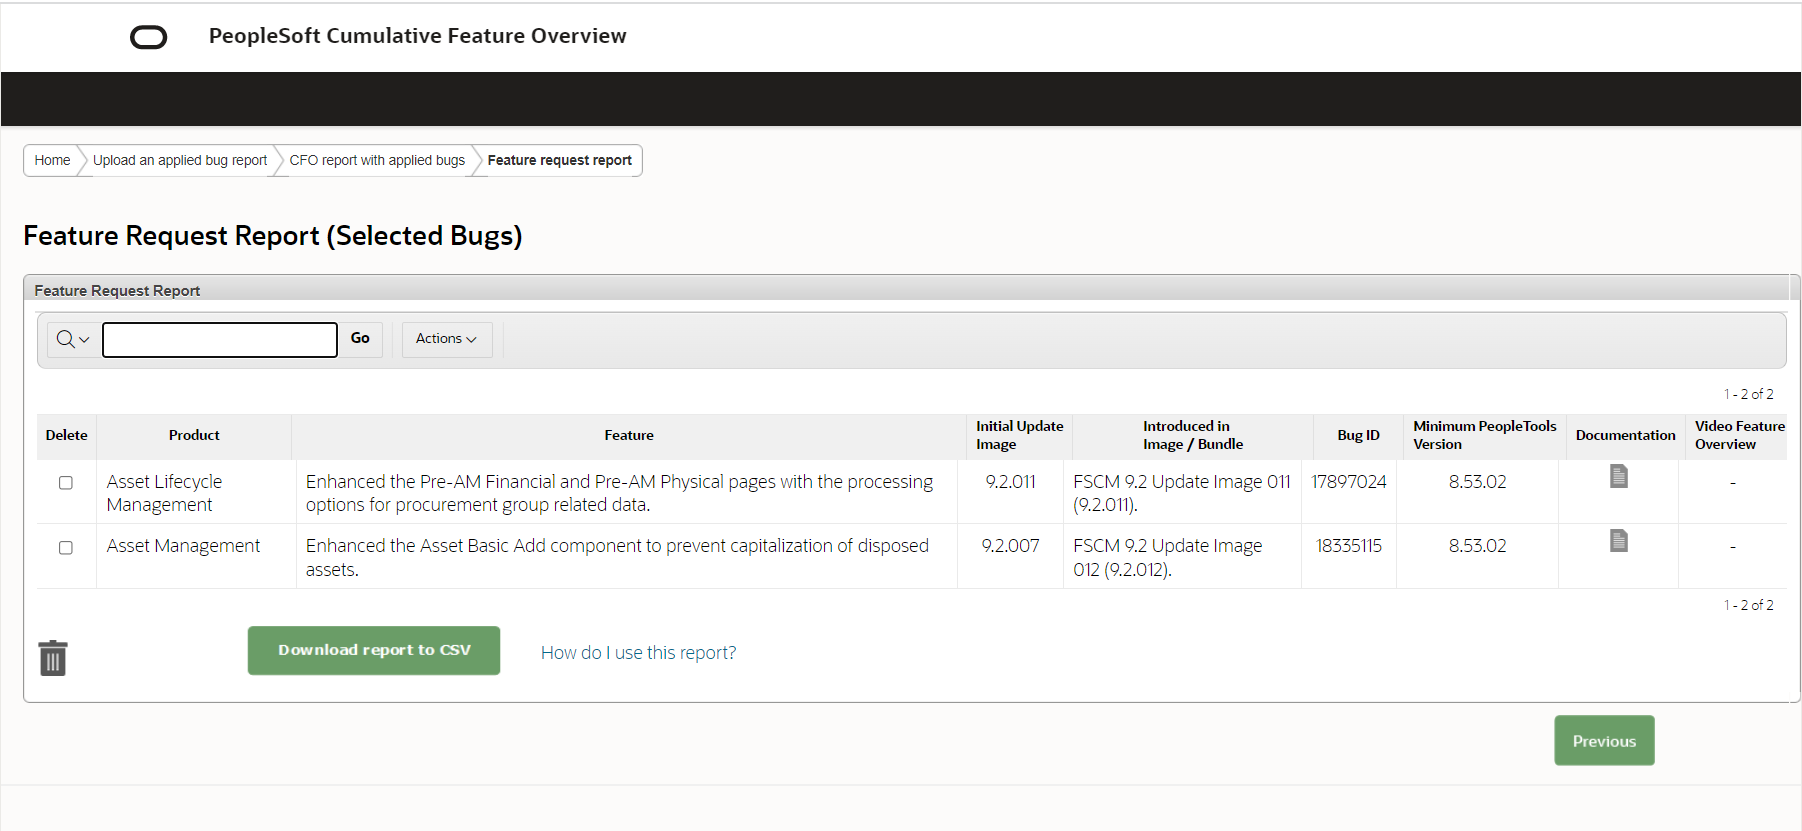Click the Go search button
Image resolution: width=1802 pixels, height=831 pixels.
(360, 339)
